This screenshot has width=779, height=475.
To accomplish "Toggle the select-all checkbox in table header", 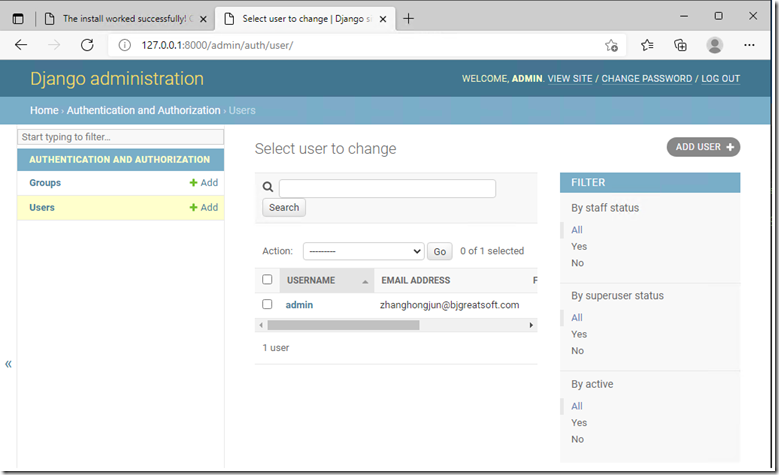I will point(267,279).
